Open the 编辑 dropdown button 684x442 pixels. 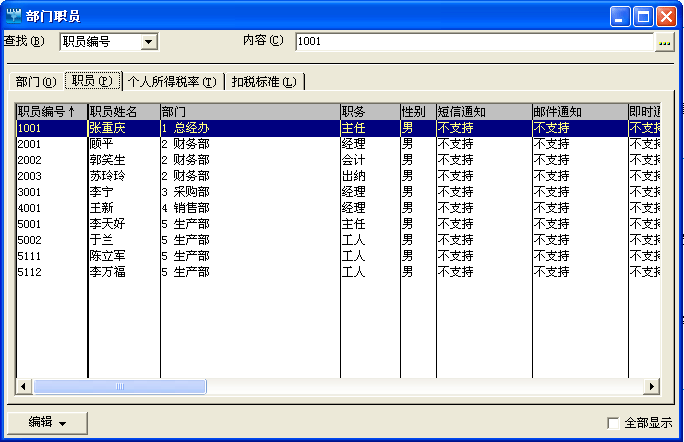tap(47, 422)
